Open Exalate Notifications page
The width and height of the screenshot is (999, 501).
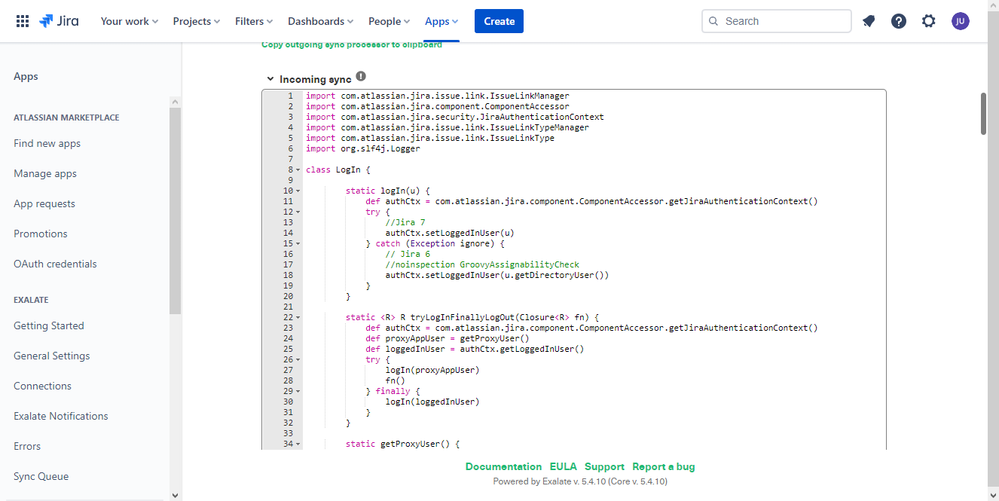[x=61, y=416]
